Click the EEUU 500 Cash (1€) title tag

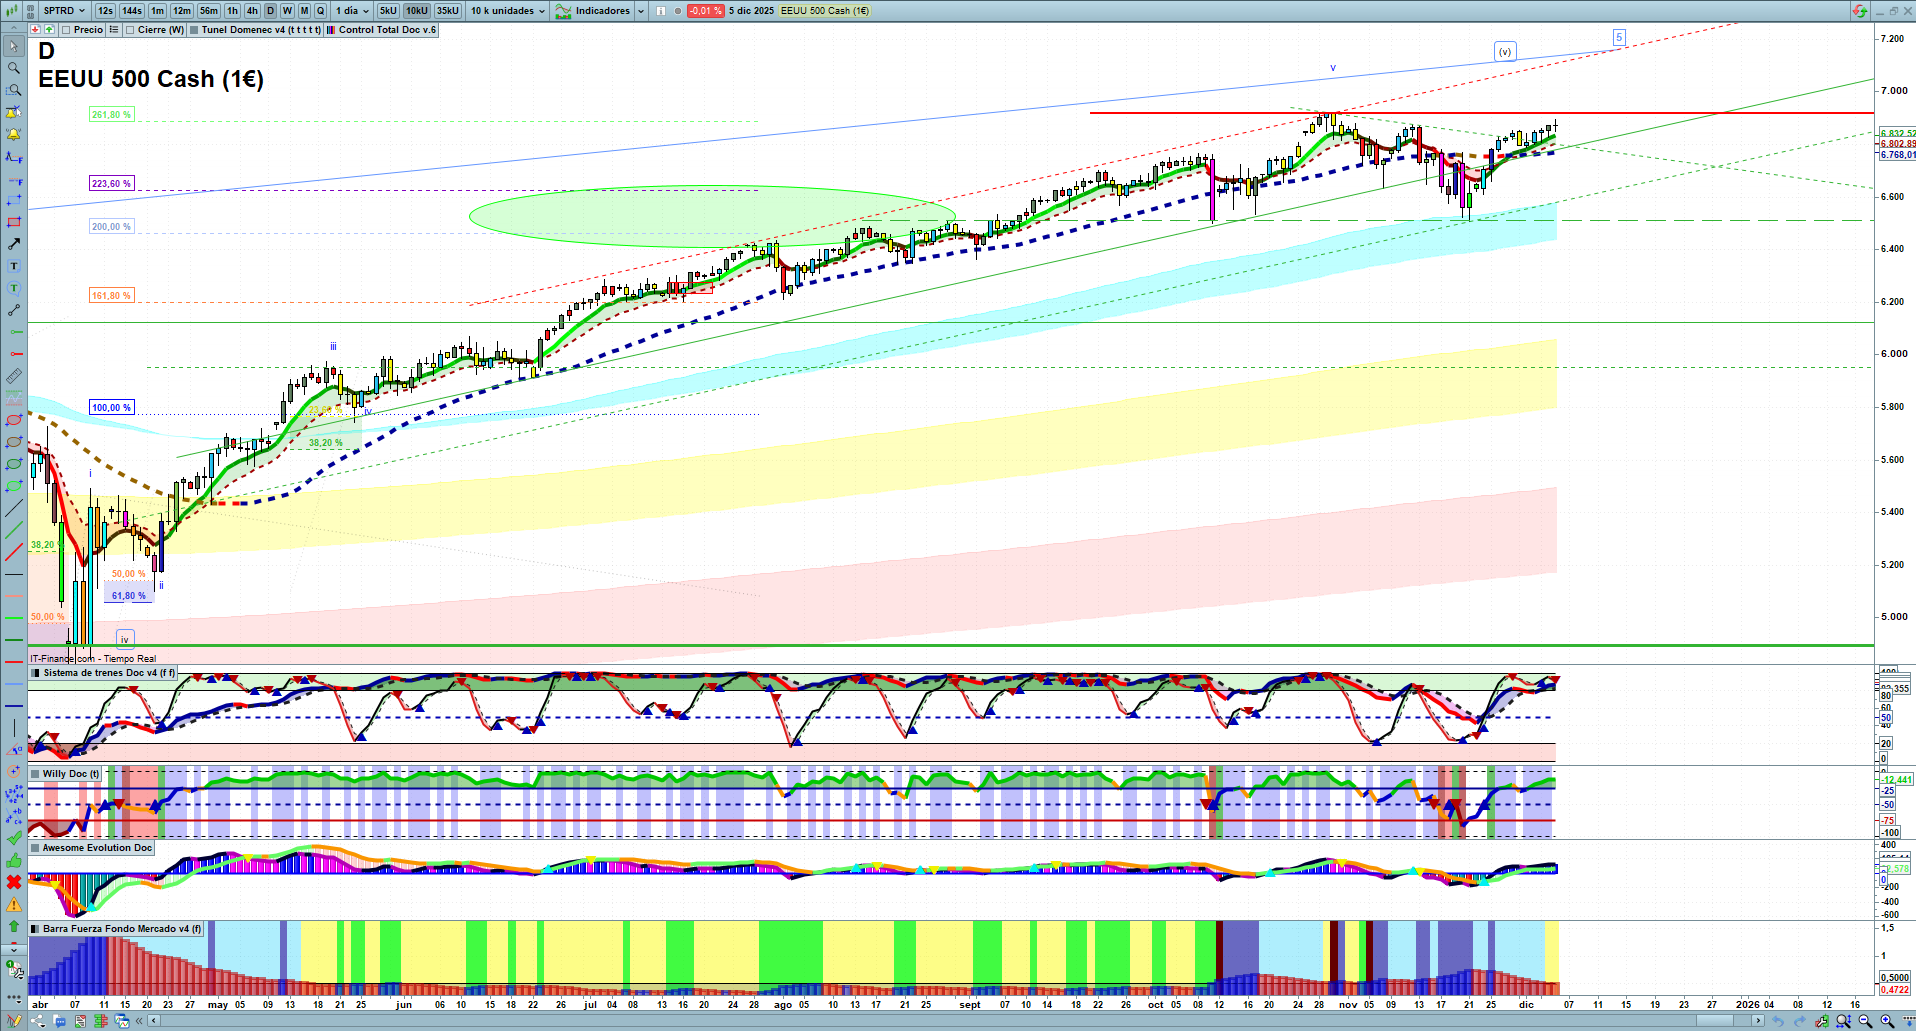pyautogui.click(x=825, y=11)
